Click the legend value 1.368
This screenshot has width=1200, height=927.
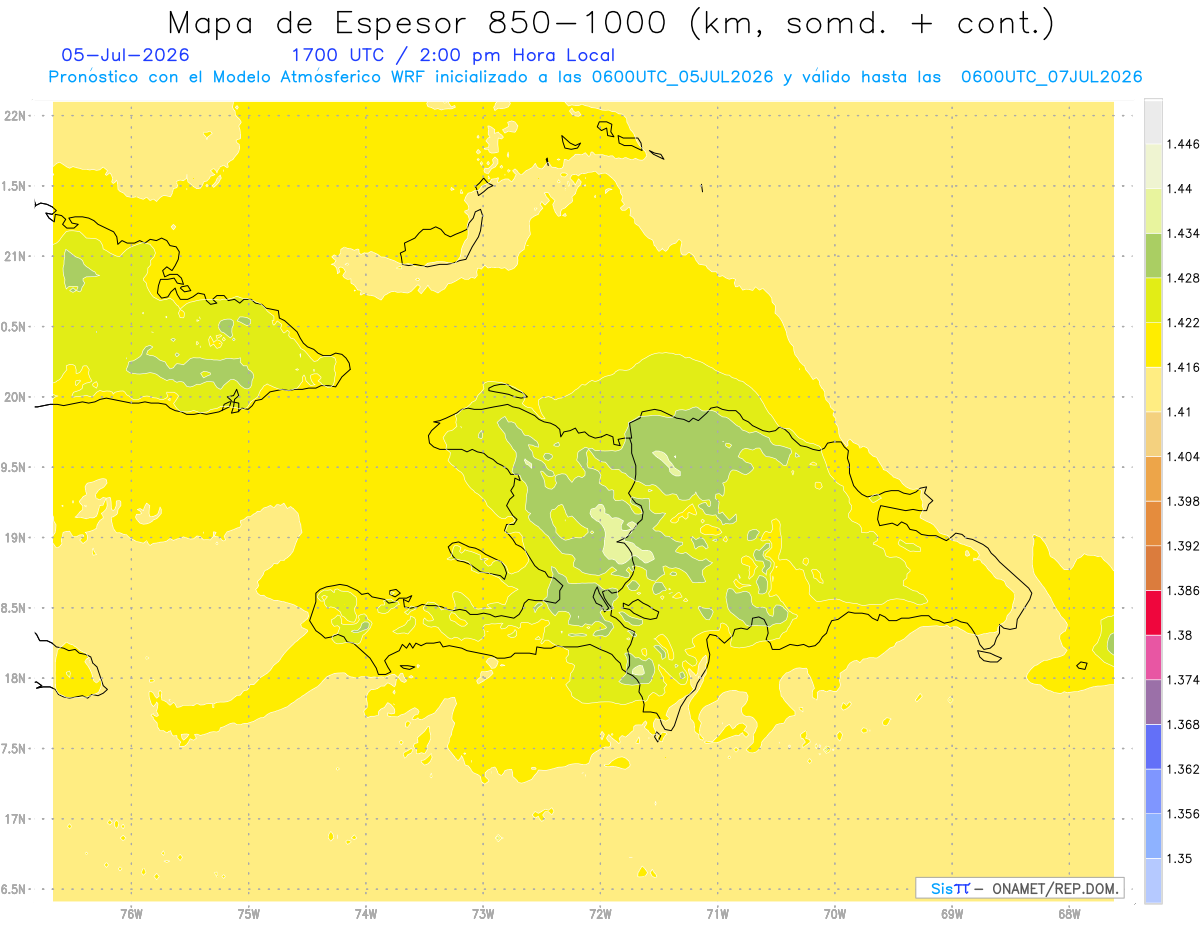coord(1183,724)
